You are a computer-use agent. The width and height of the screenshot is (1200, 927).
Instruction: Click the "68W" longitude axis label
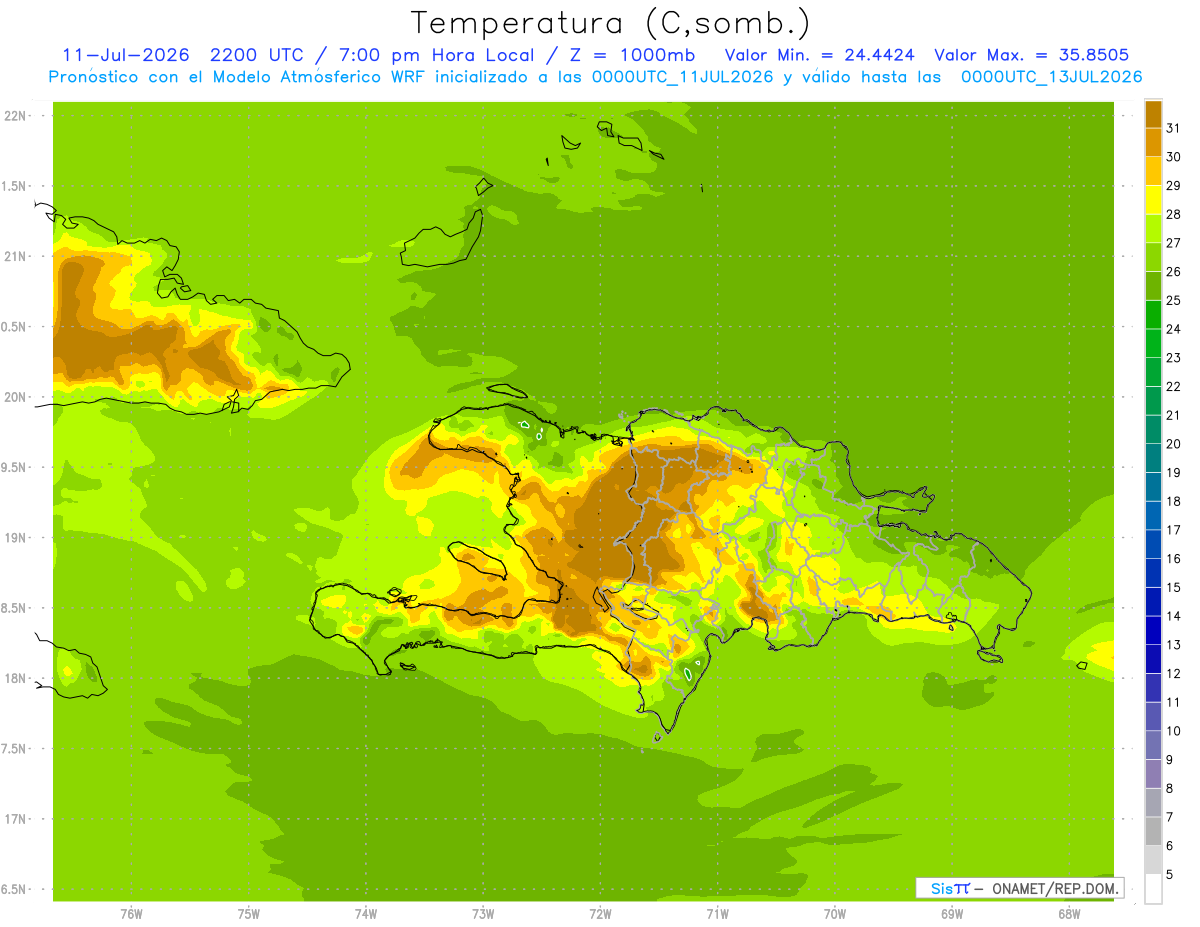1069,914
